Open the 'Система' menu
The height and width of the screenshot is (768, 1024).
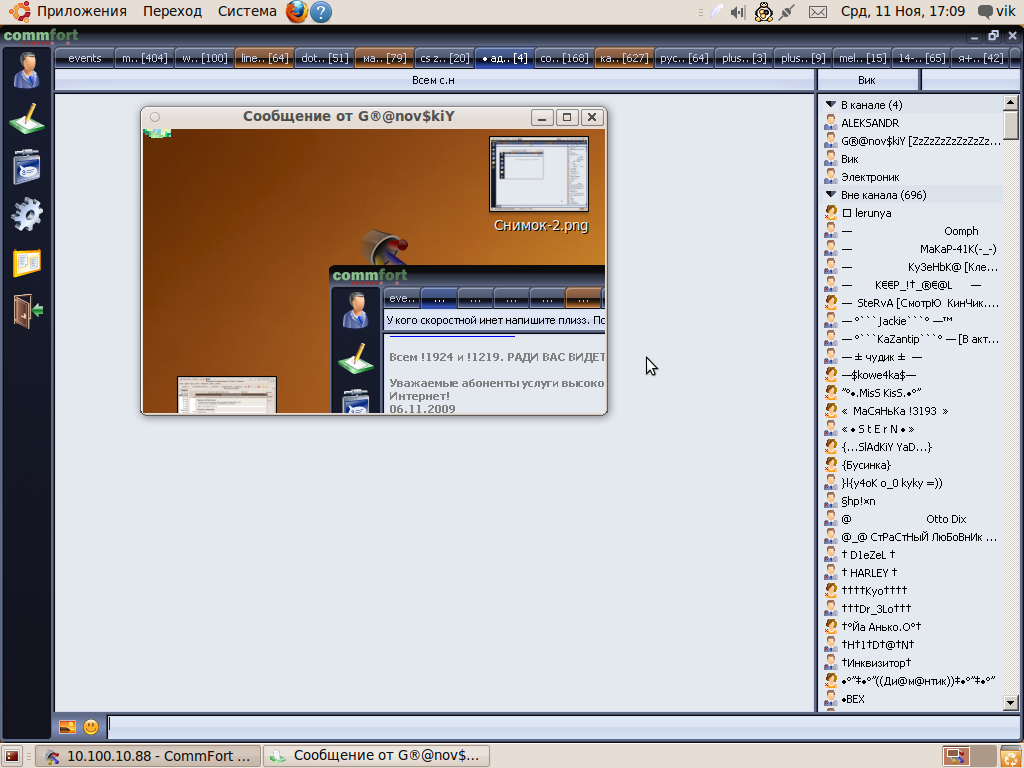(247, 12)
